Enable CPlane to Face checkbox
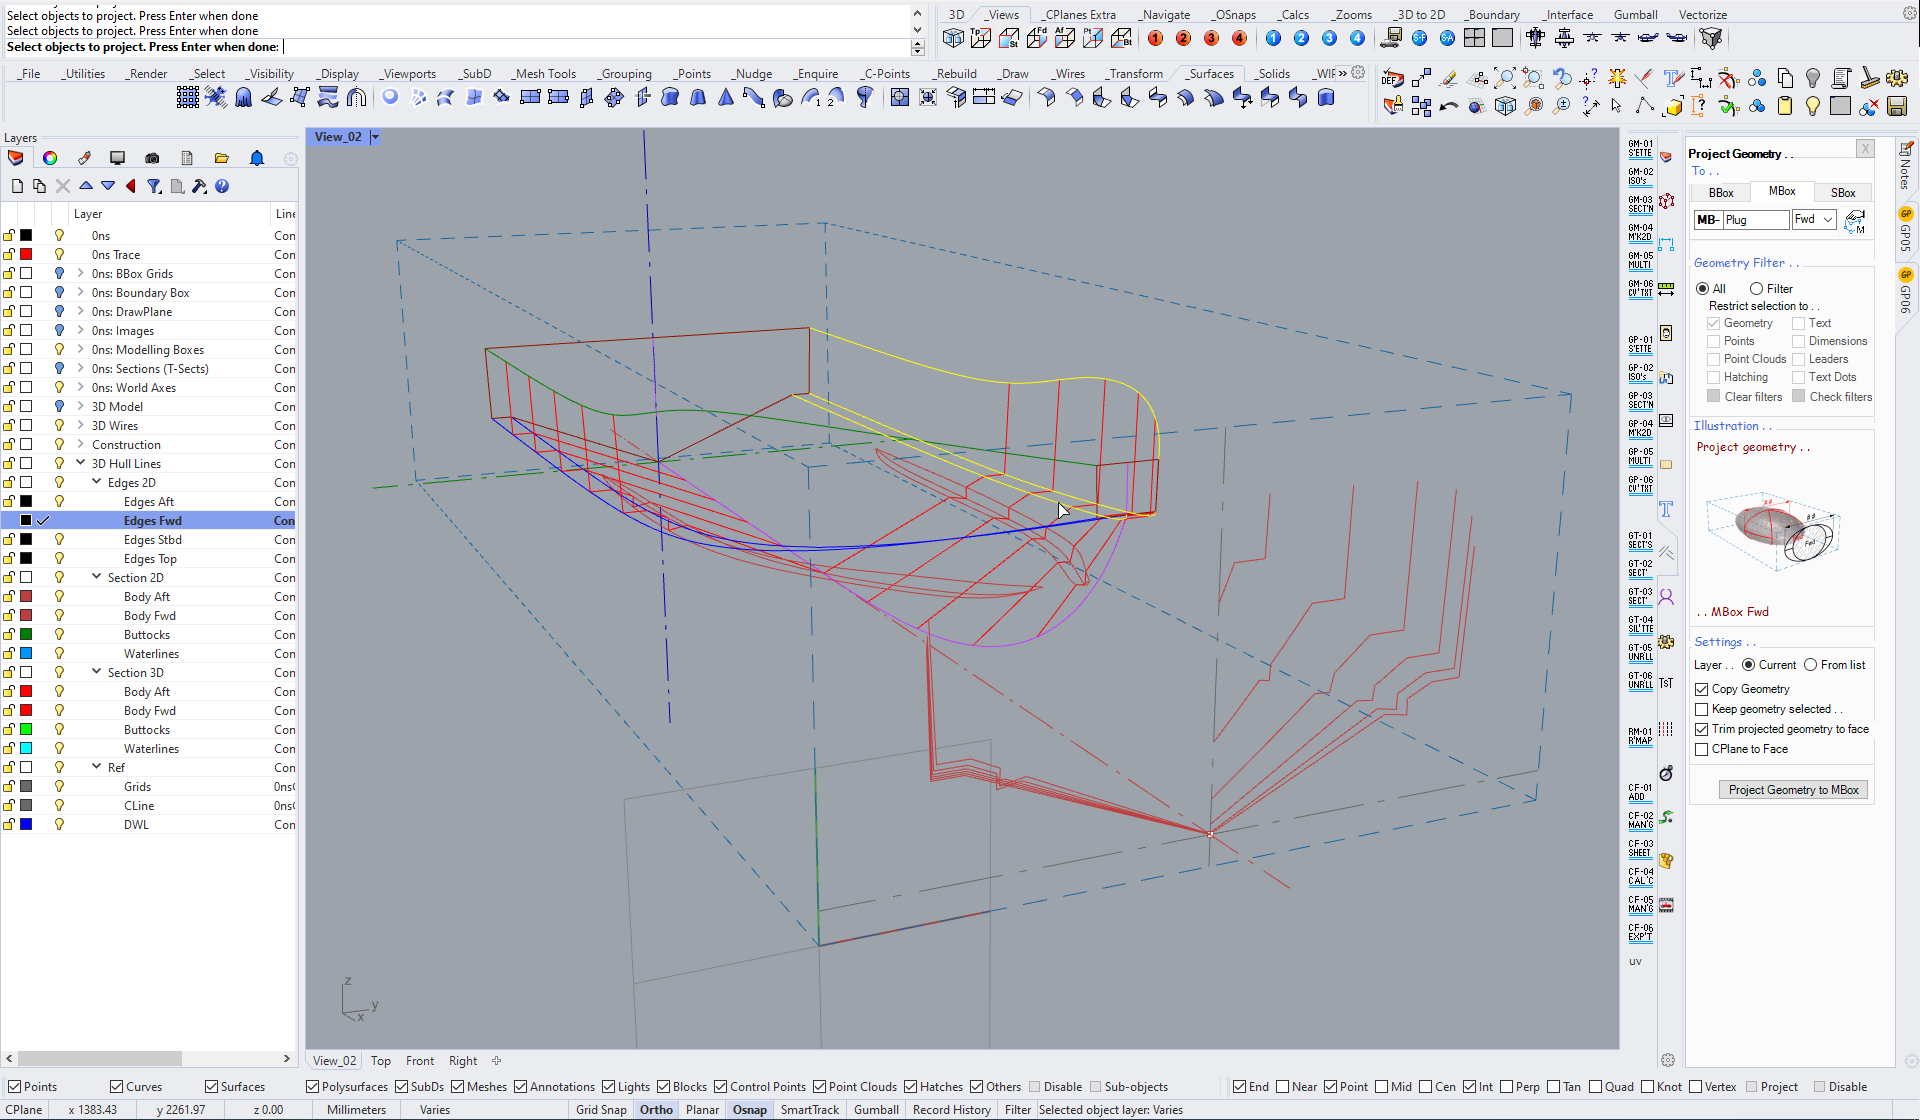The image size is (1920, 1120). pyautogui.click(x=1701, y=749)
